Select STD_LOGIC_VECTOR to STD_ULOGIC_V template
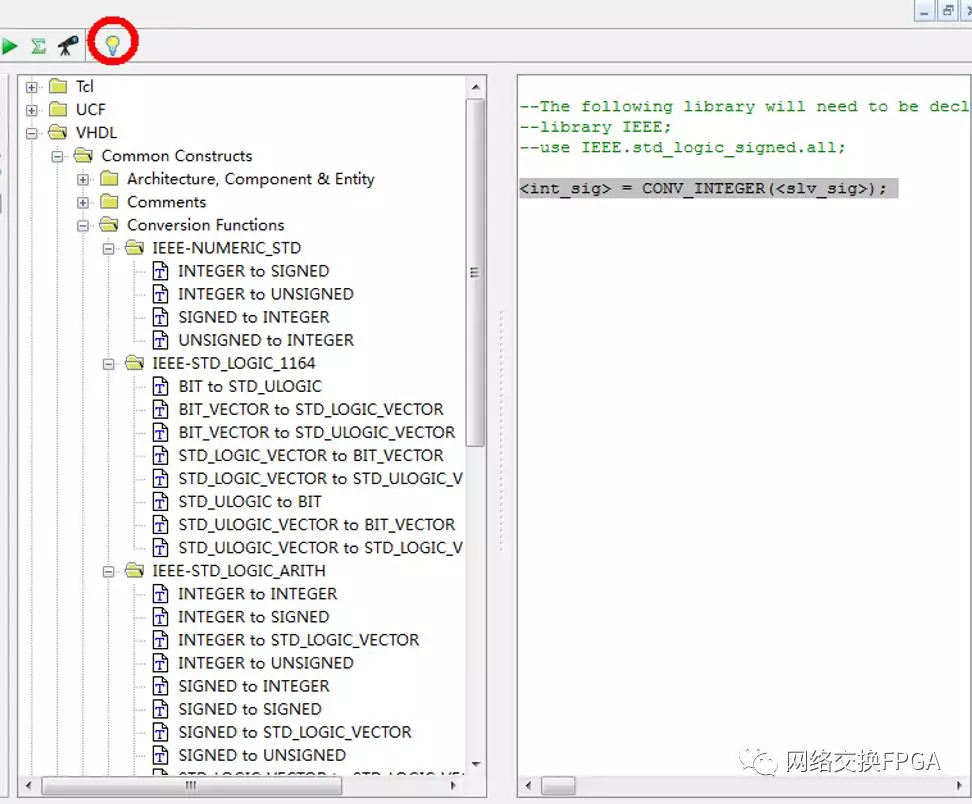Image resolution: width=972 pixels, height=804 pixels. 320,479
